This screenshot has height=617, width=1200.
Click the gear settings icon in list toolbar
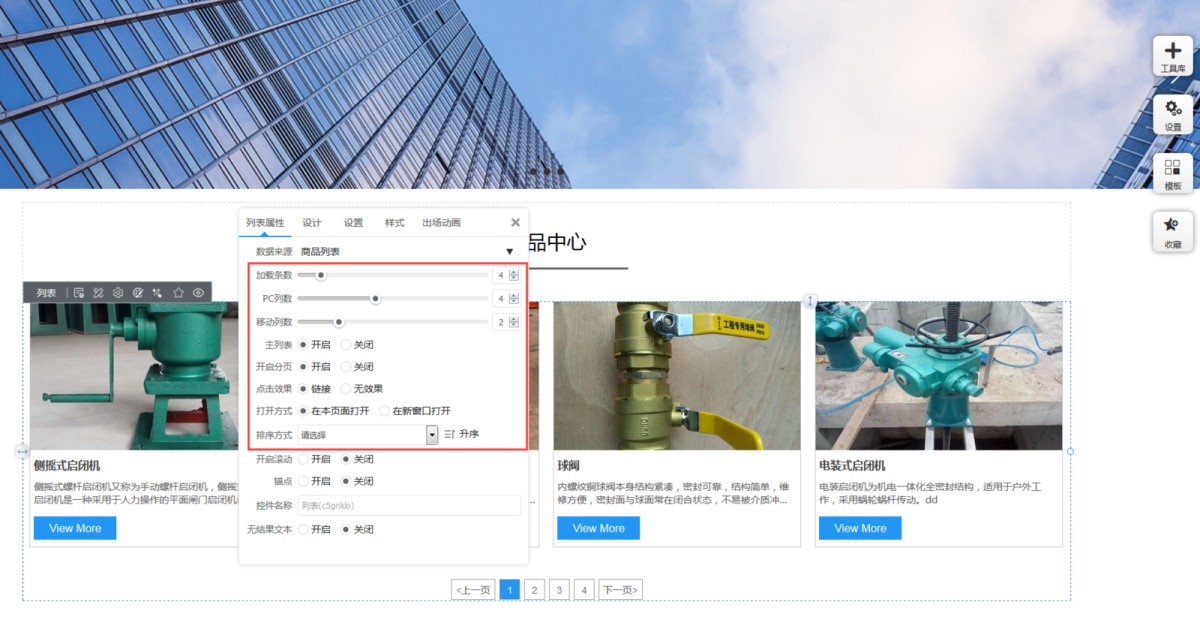pos(118,293)
